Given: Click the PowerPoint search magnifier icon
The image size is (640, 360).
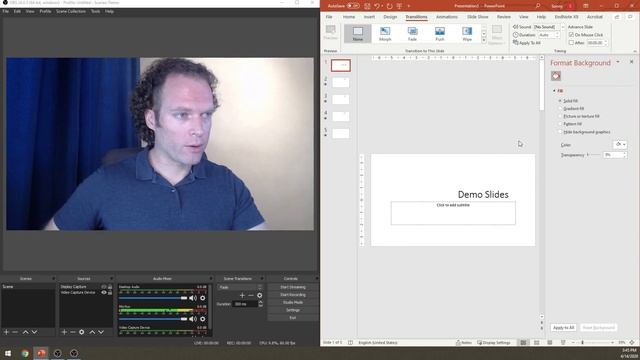Looking at the screenshot, I should (538, 6).
